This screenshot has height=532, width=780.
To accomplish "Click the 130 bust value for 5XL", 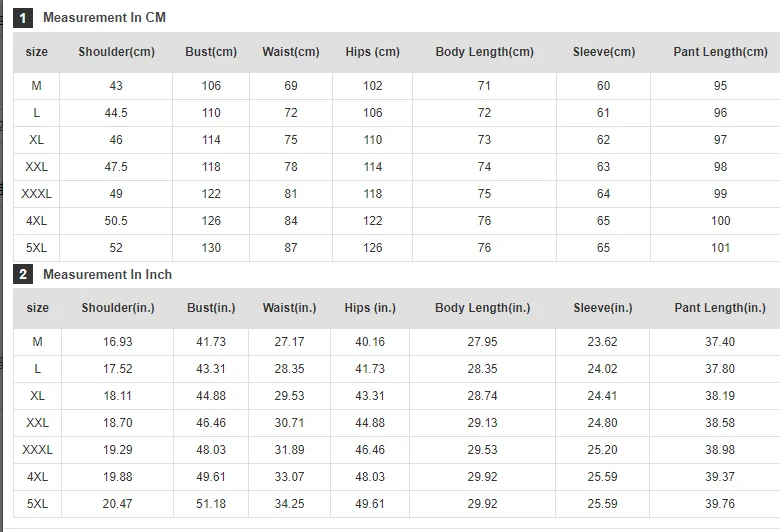I will [x=211, y=248].
